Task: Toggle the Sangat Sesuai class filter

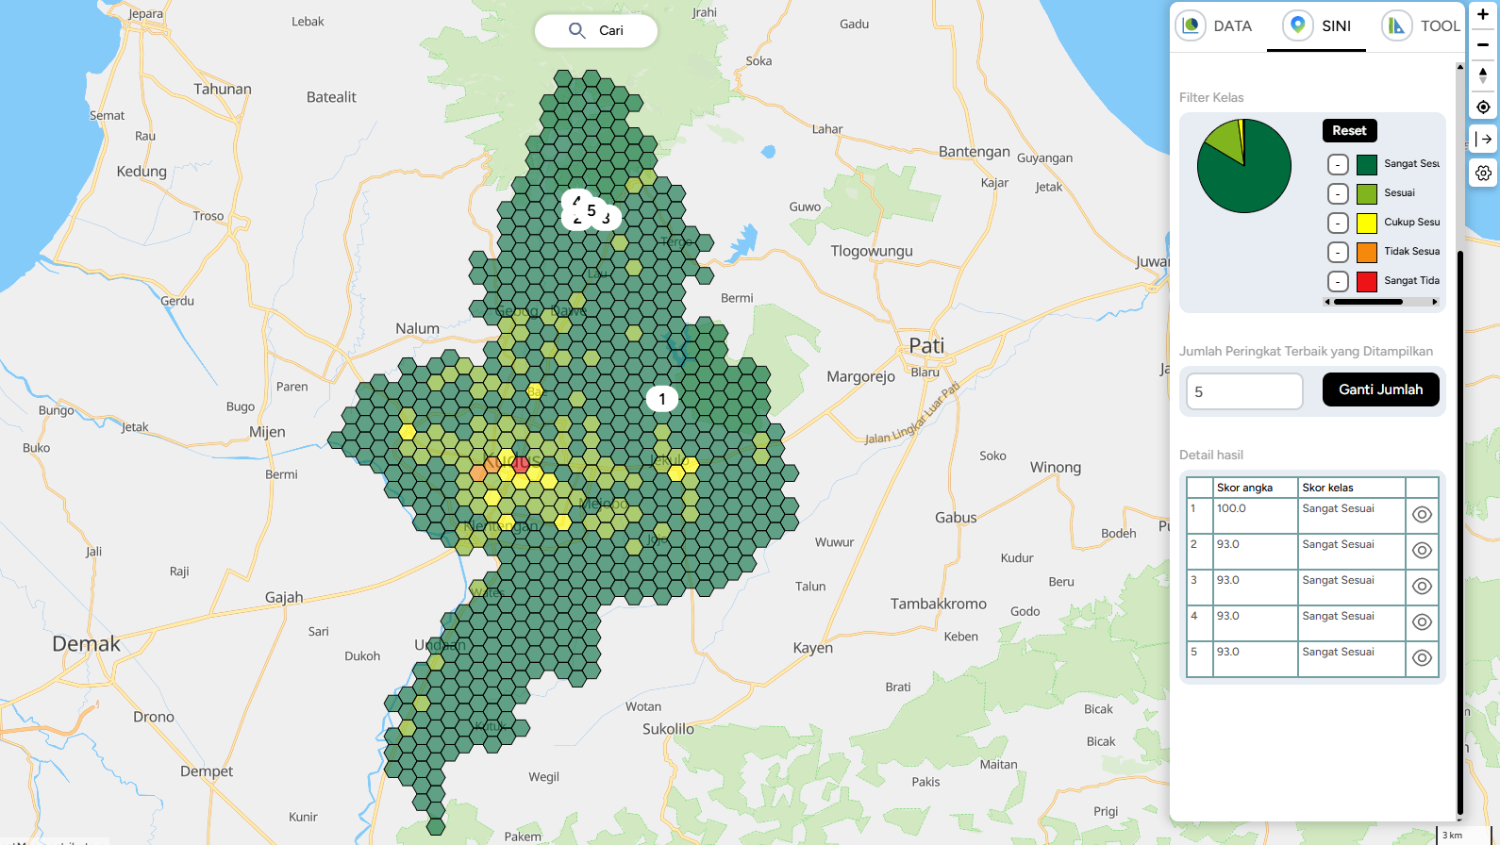Action: pyautogui.click(x=1338, y=165)
